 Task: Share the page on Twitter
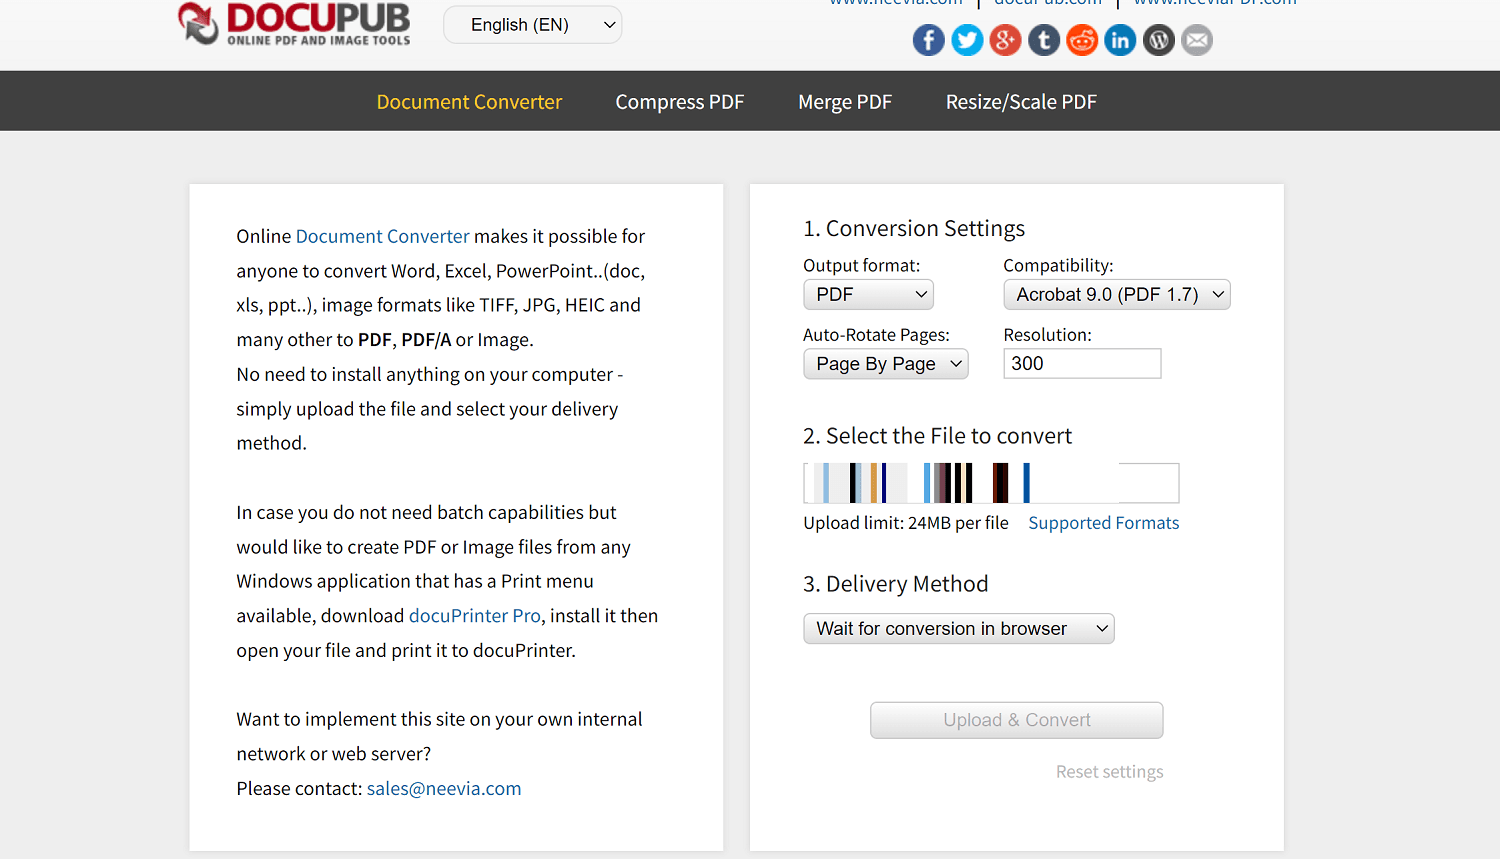(x=967, y=40)
